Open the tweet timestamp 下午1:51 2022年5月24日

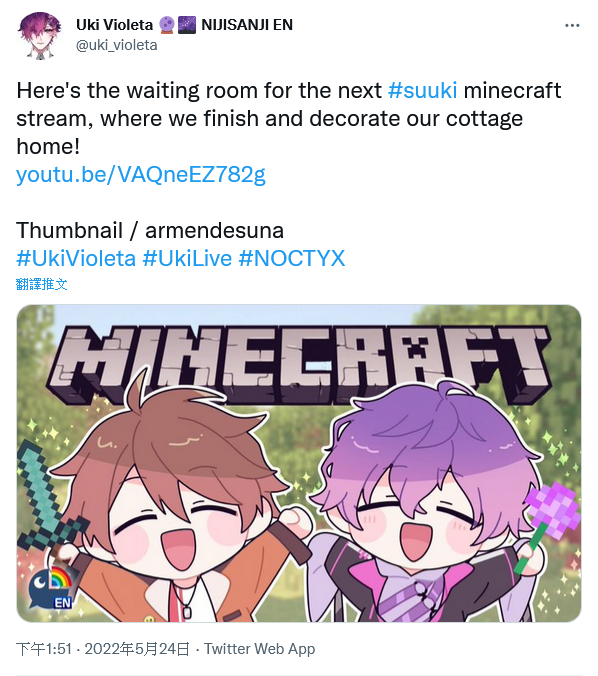click(x=103, y=649)
